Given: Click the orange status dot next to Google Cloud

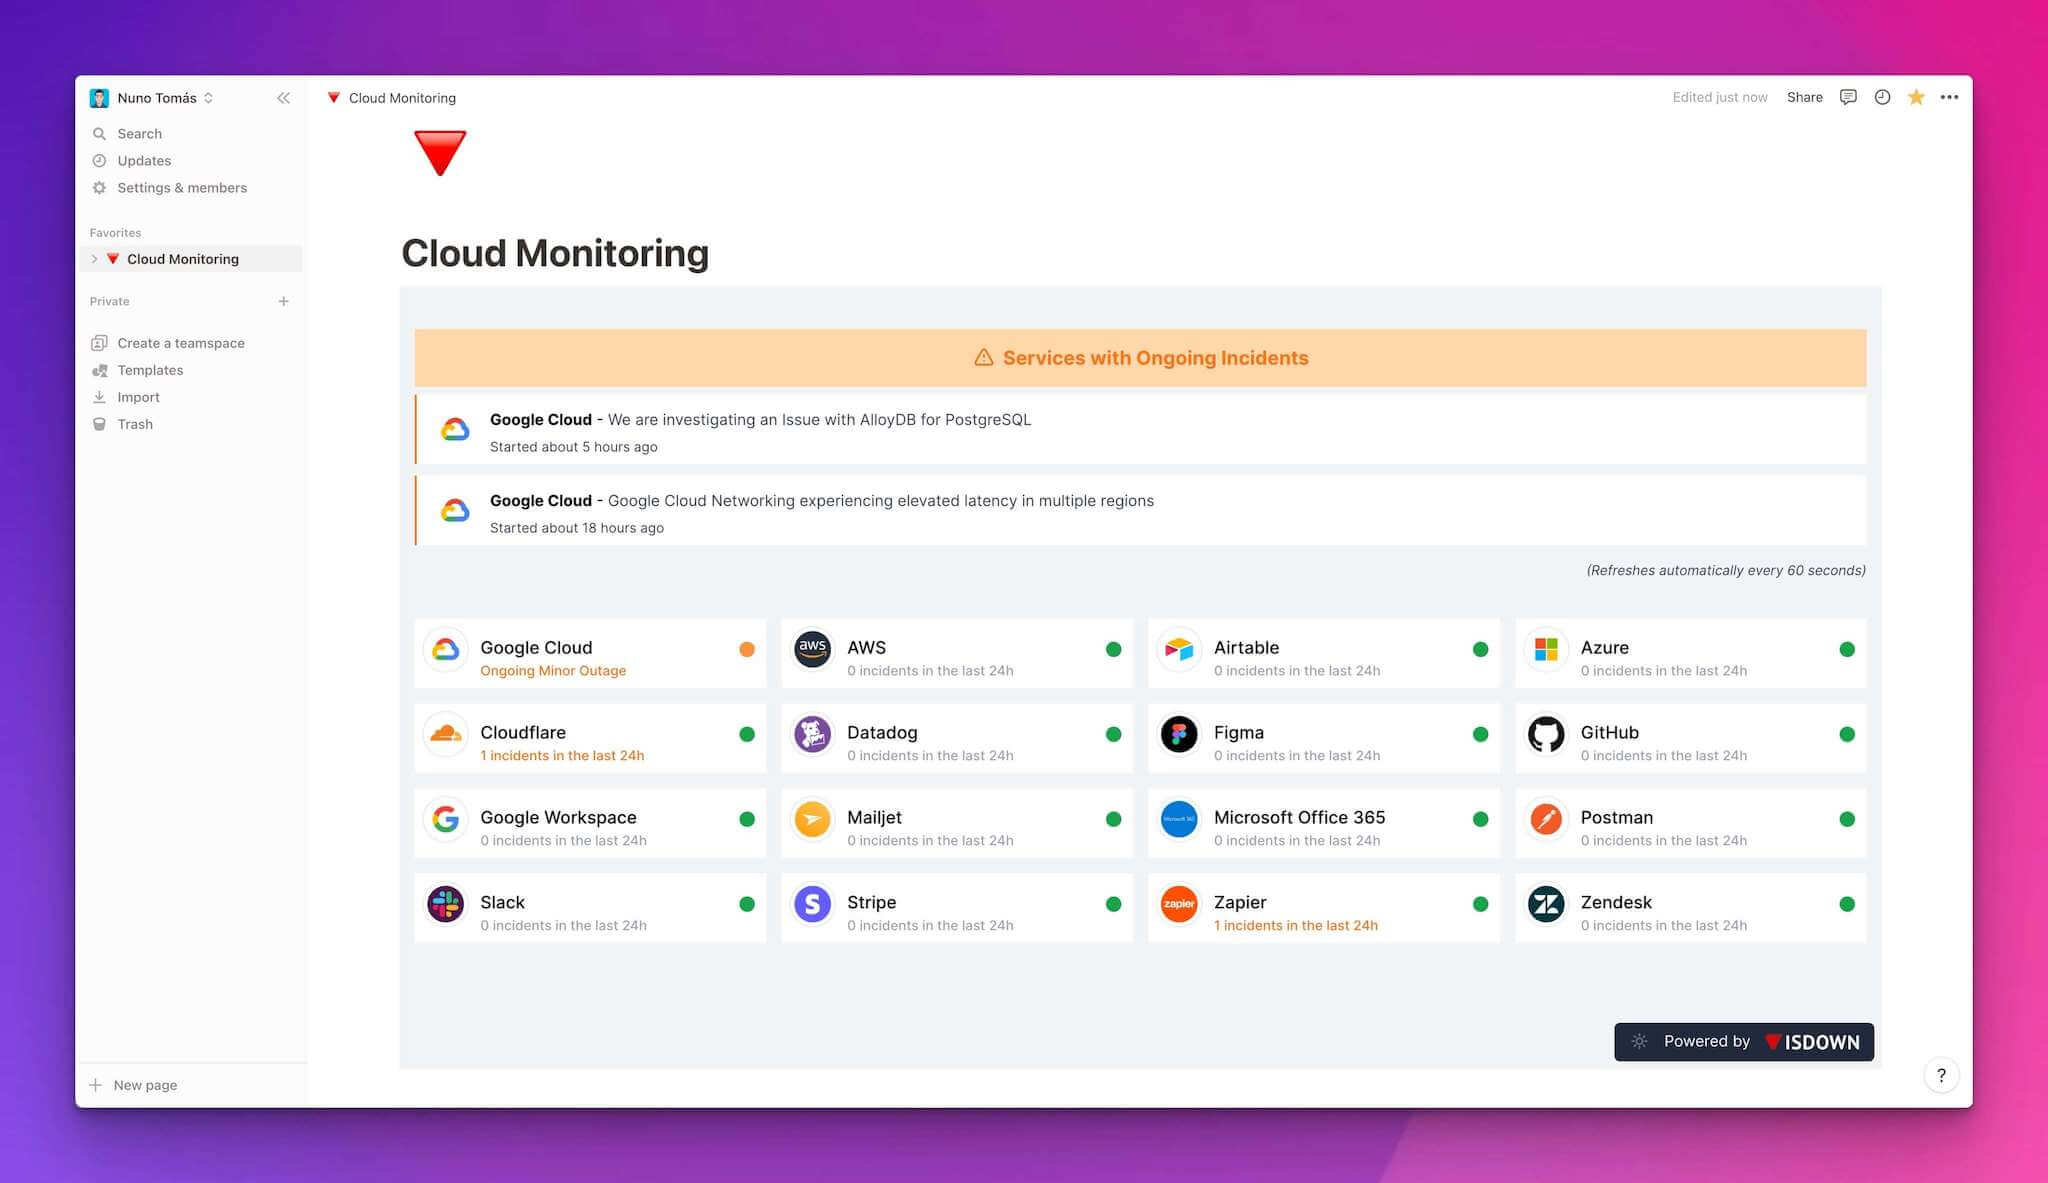Looking at the screenshot, I should [747, 649].
